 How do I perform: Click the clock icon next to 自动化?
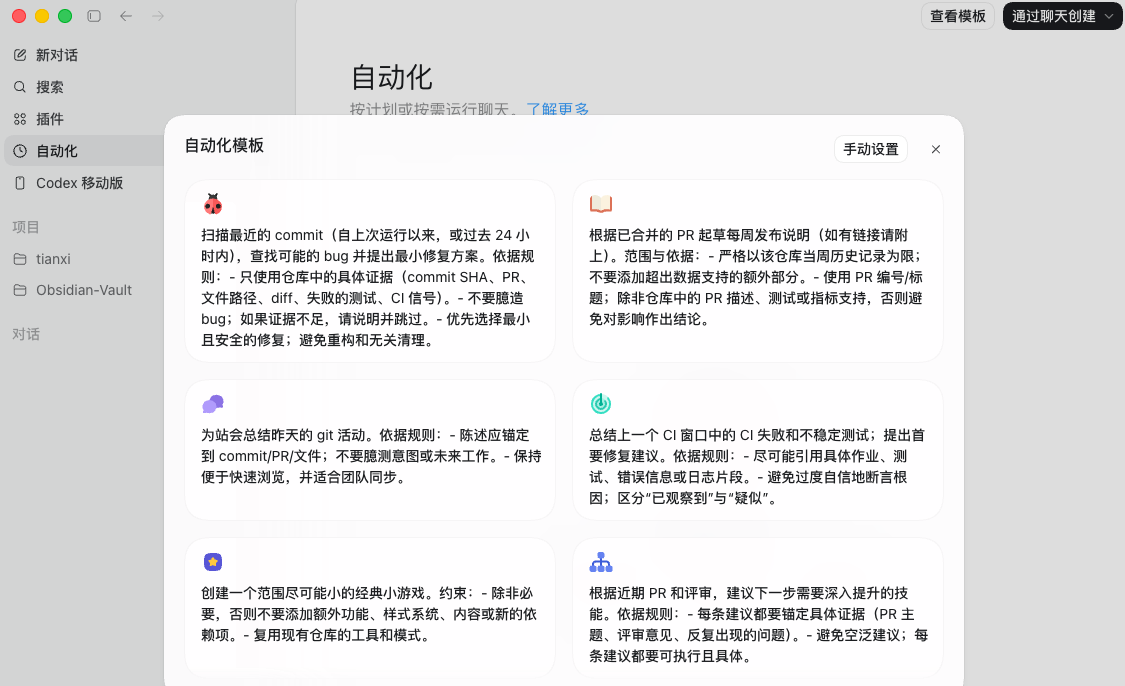tap(20, 151)
